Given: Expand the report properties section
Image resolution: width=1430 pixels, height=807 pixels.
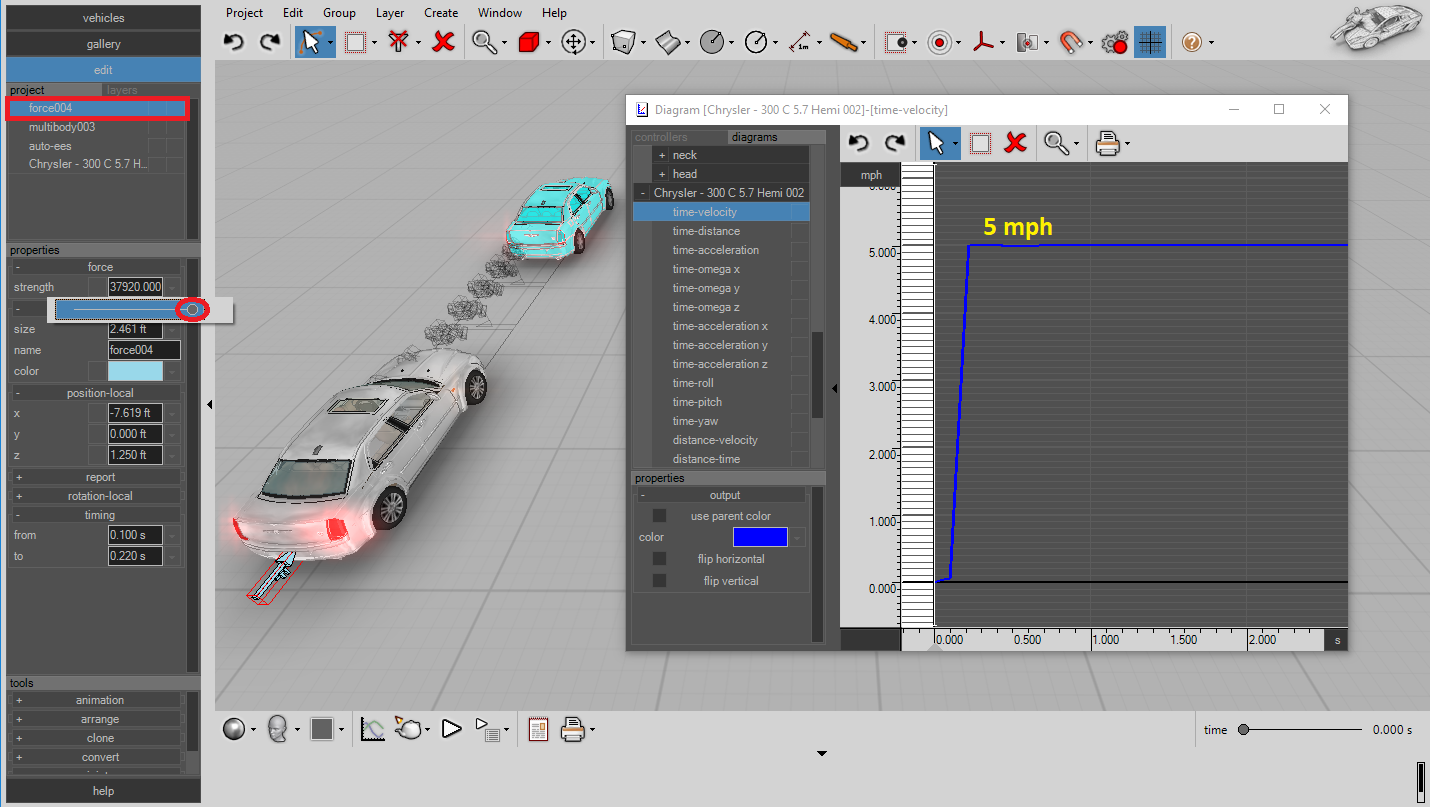Looking at the screenshot, I should 19,477.
